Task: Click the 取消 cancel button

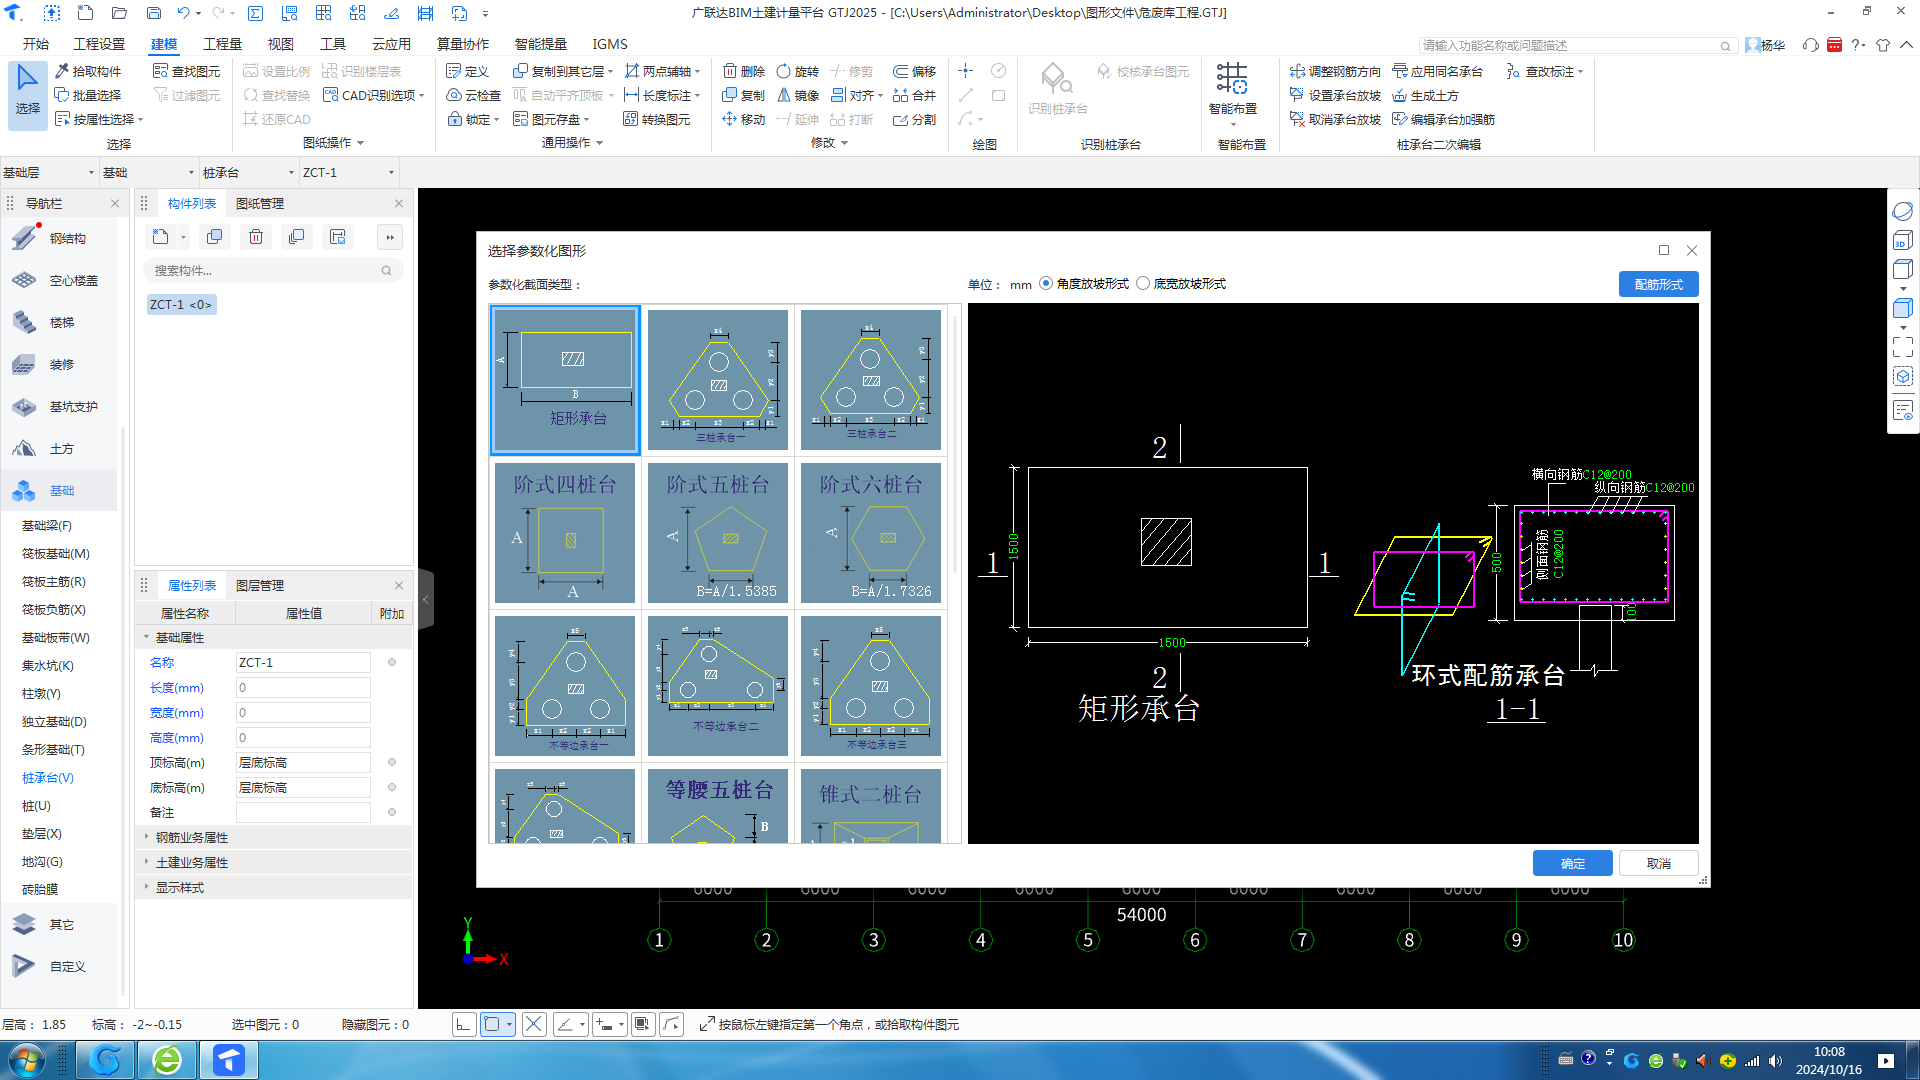Action: pyautogui.click(x=1658, y=863)
